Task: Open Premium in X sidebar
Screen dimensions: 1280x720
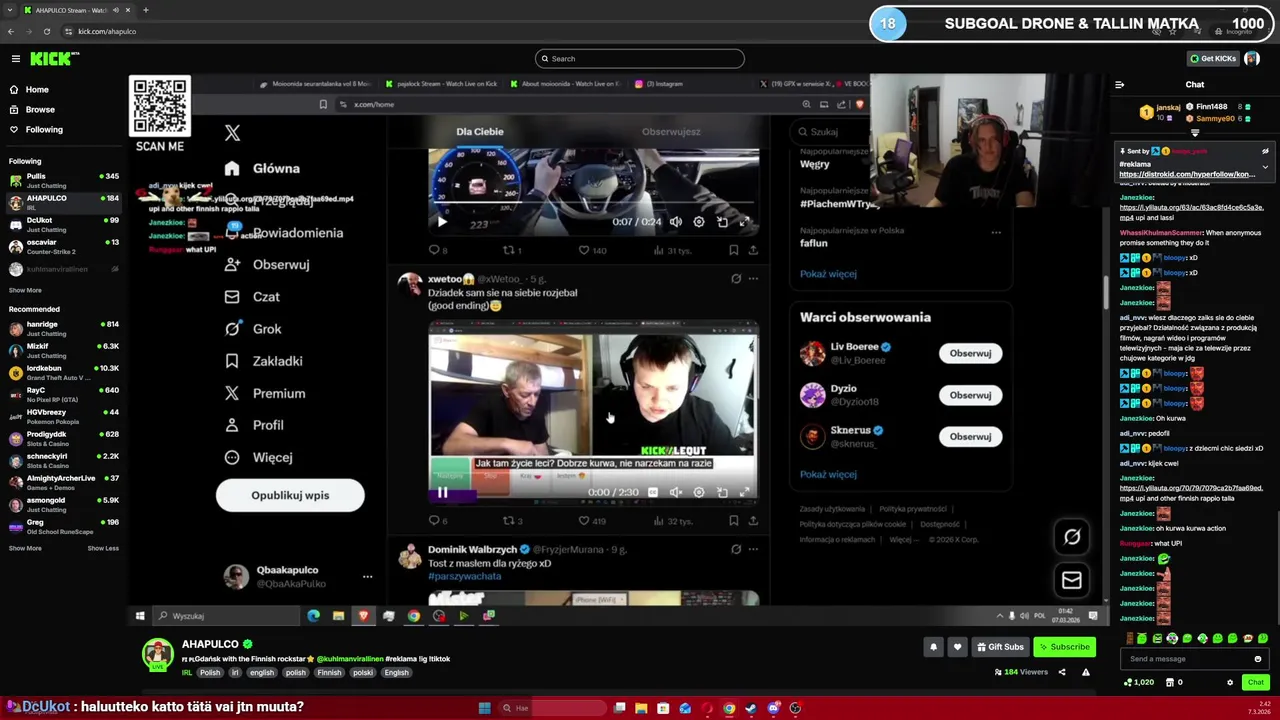Action: (264, 393)
